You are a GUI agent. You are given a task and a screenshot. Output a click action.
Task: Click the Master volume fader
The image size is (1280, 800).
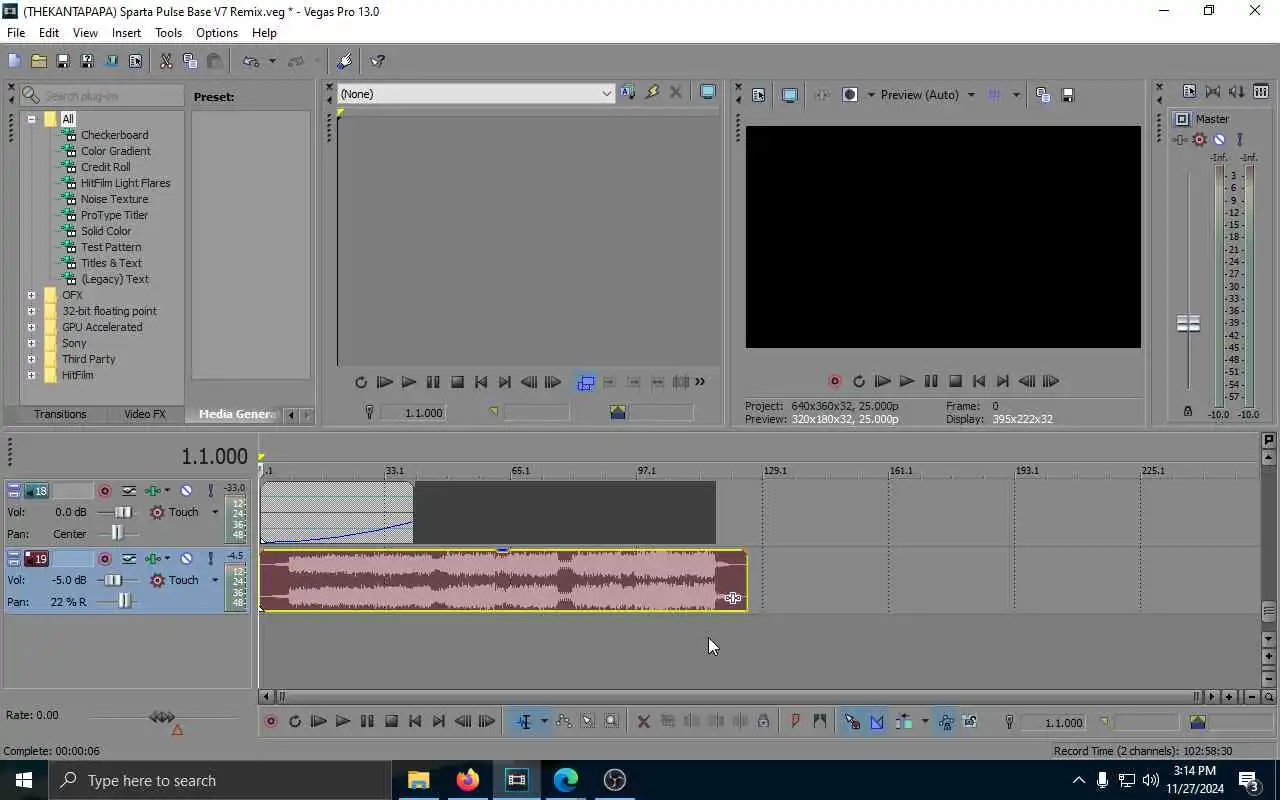1188,324
